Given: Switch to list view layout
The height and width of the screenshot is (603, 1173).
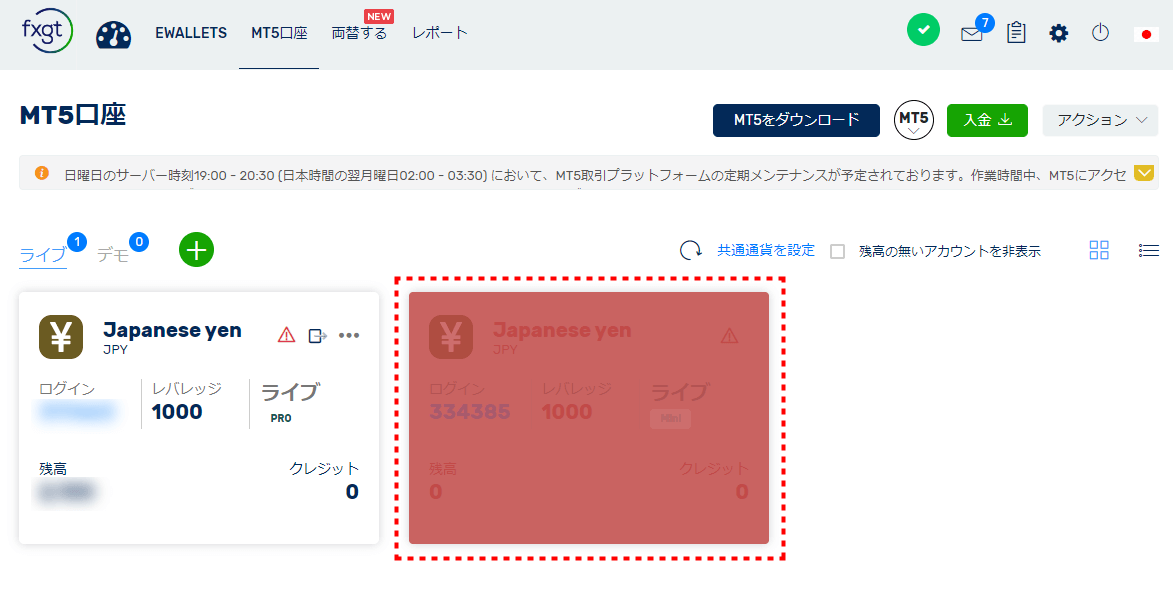Looking at the screenshot, I should tap(1148, 250).
